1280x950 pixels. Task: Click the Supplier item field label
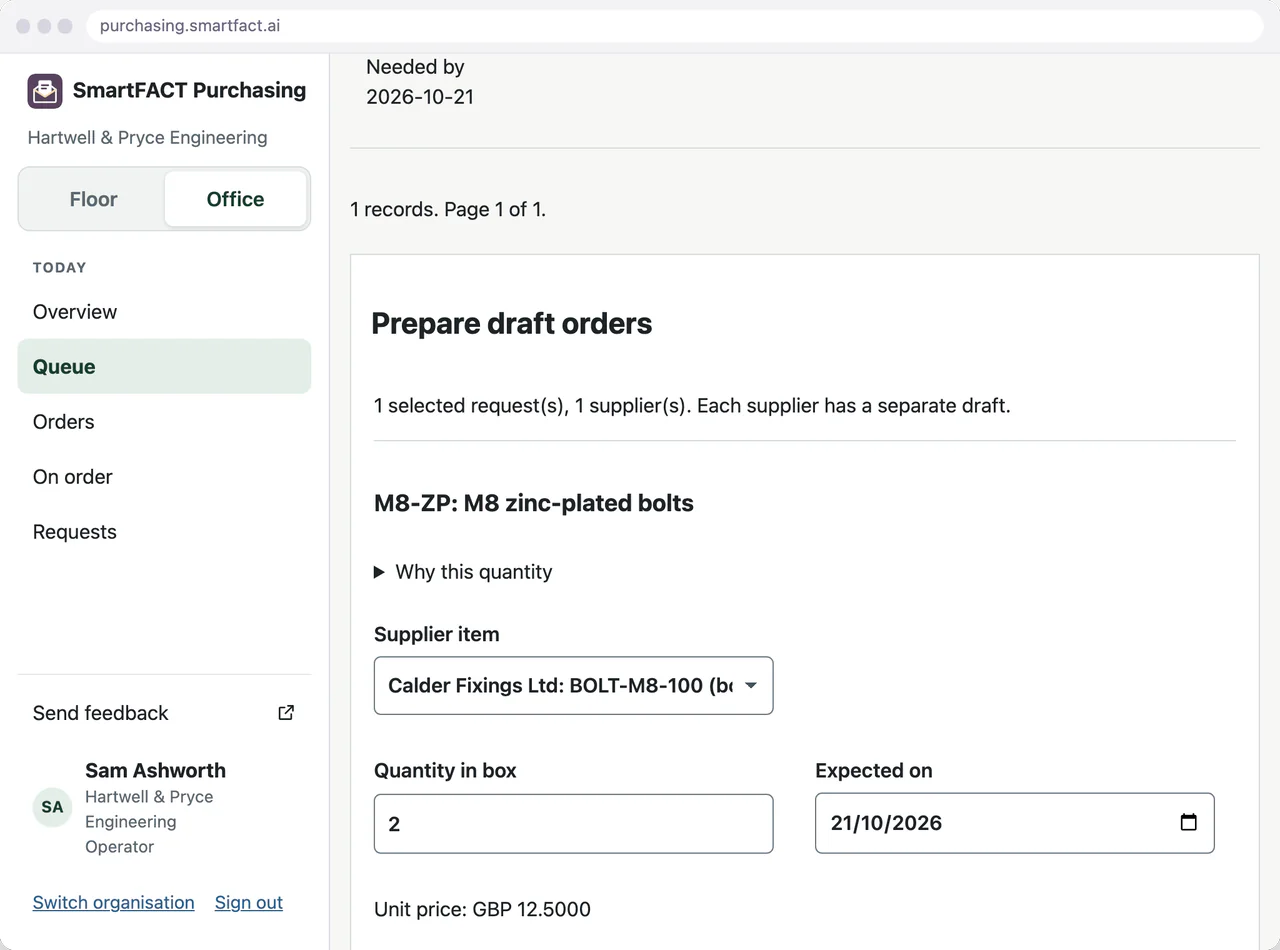coord(436,635)
